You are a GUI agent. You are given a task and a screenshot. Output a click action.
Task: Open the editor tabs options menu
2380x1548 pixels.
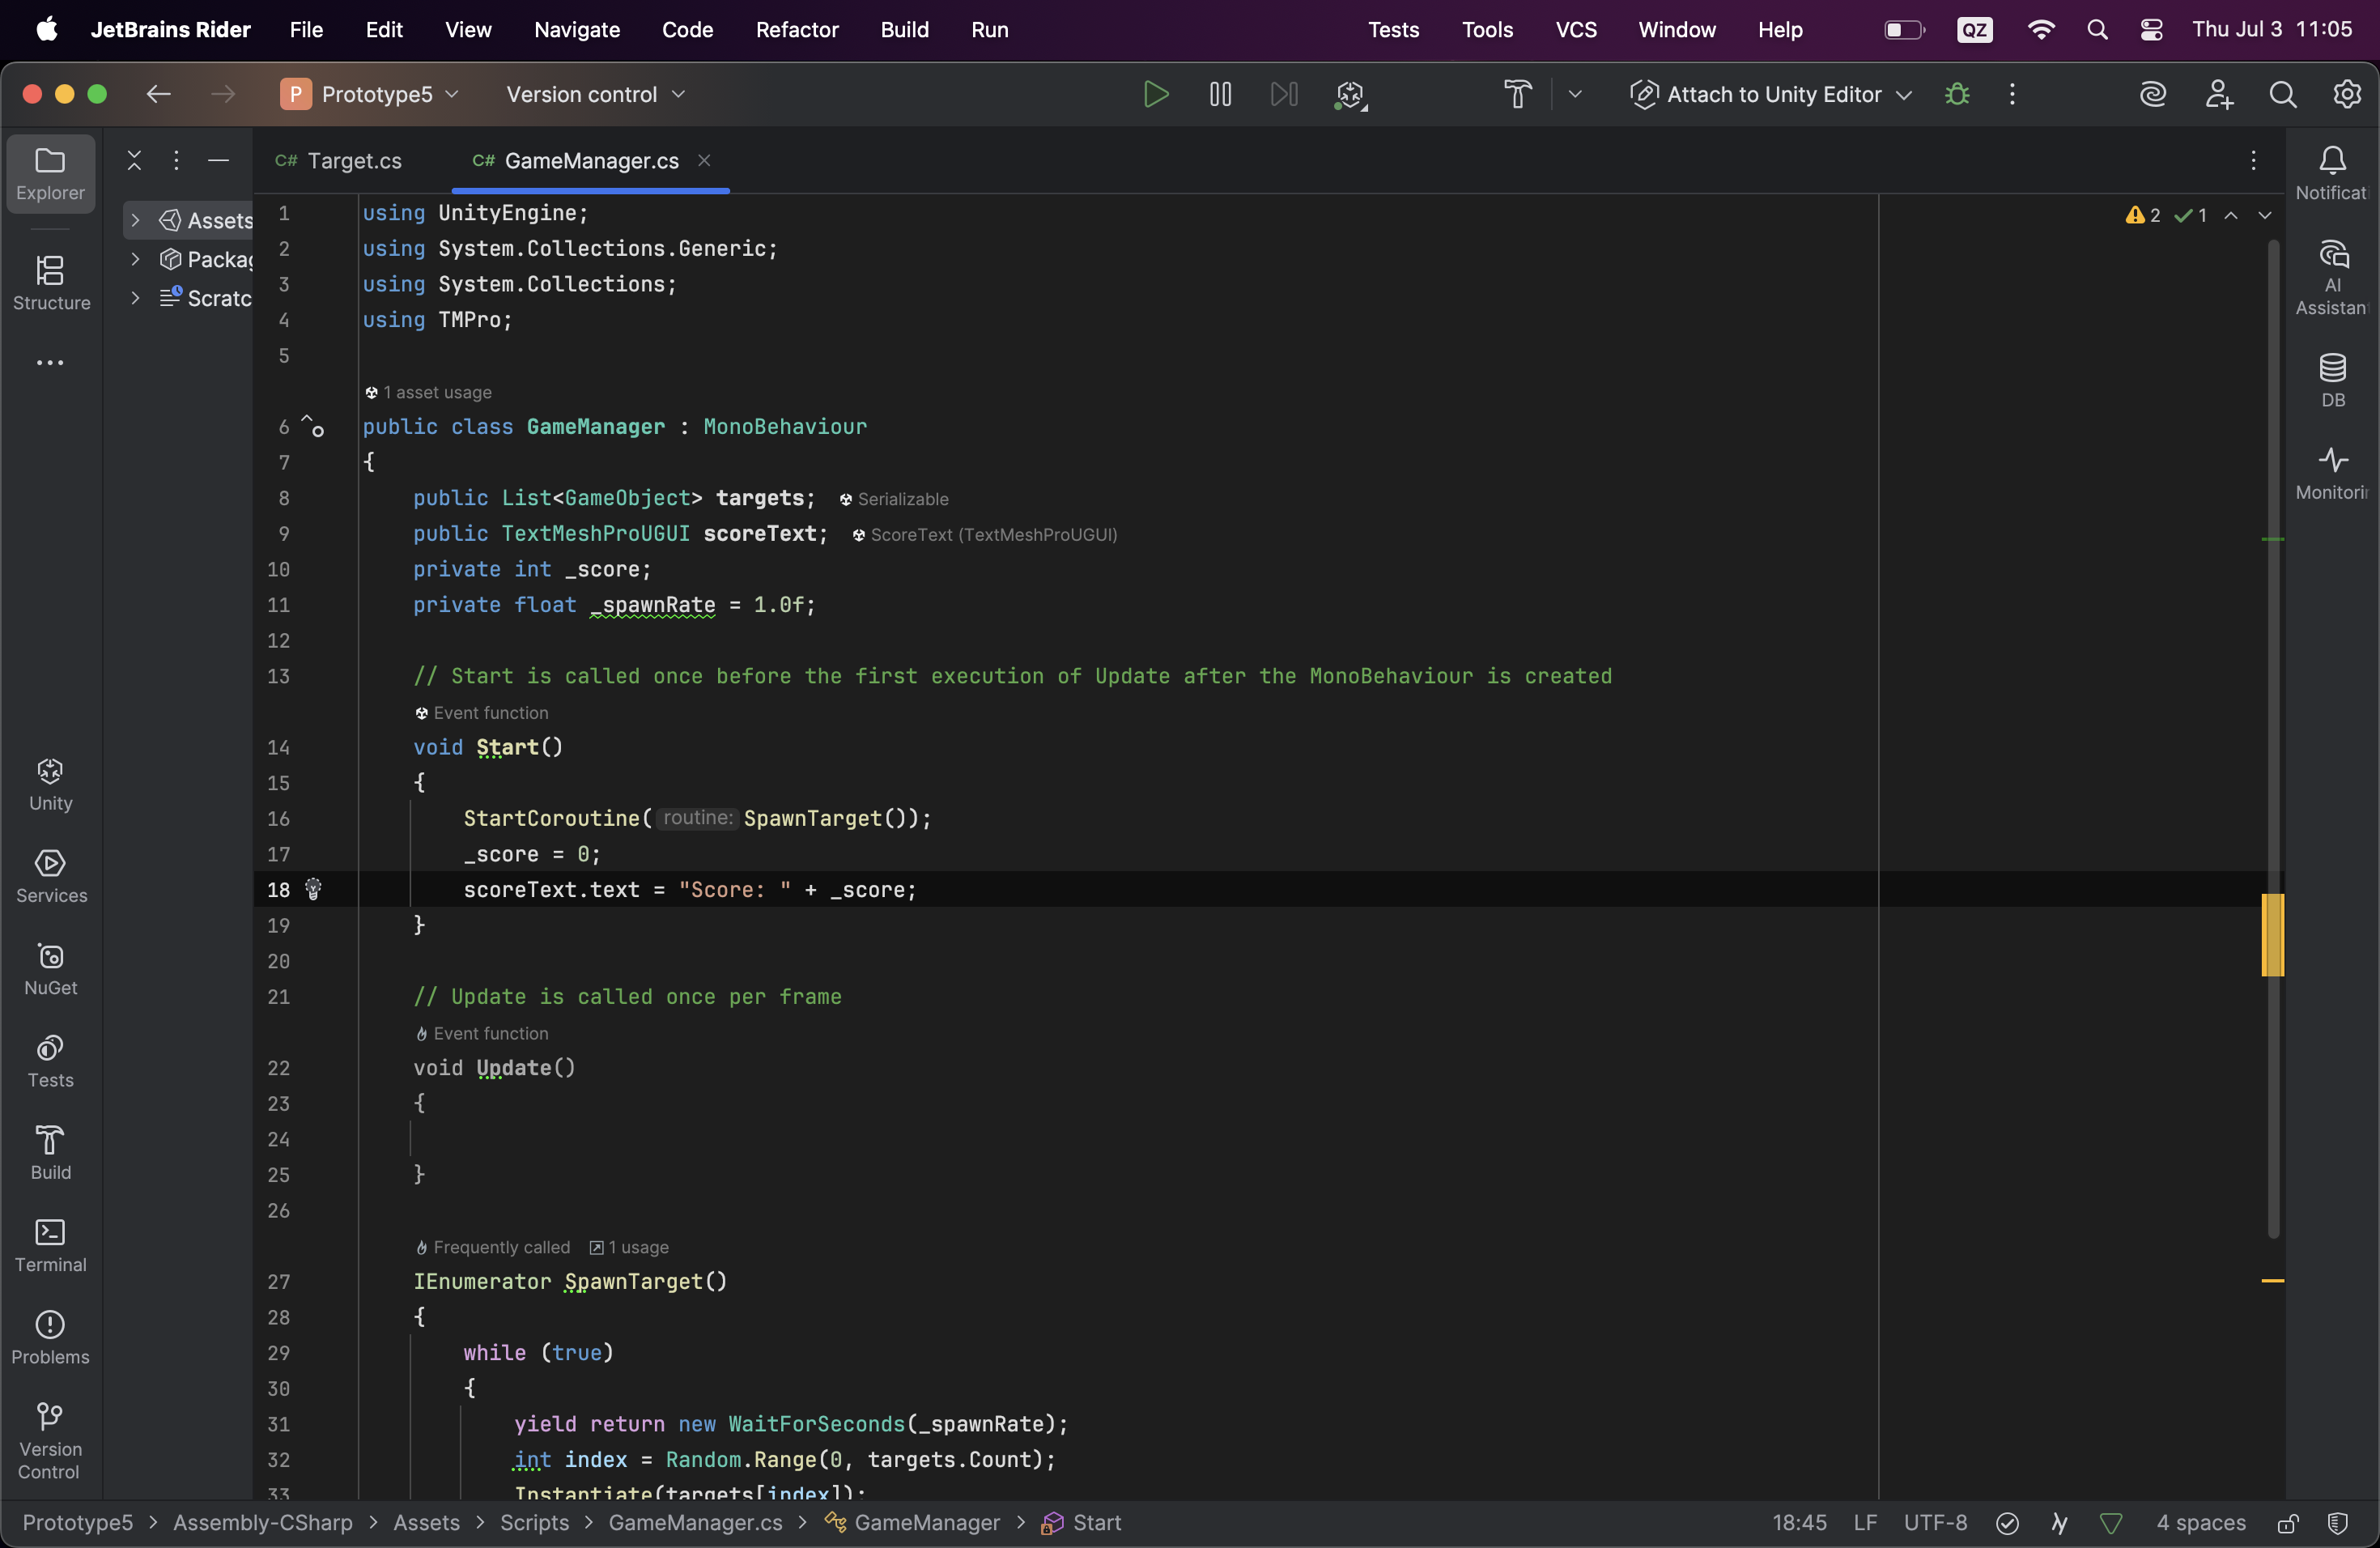[x=2253, y=160]
